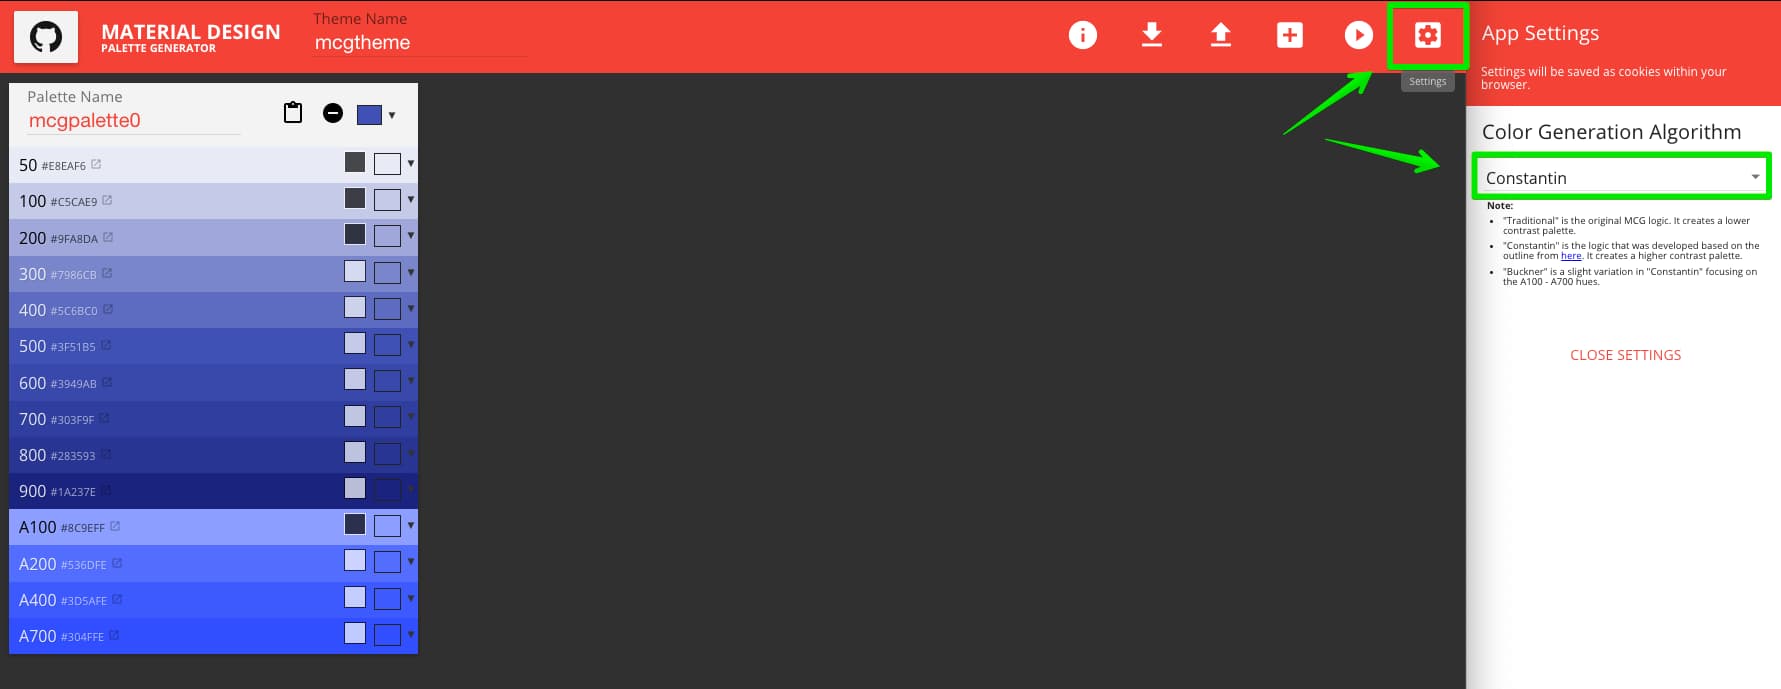Screen dimensions: 1781x689
Task: Open the Settings gear icon
Action: tap(1427, 35)
